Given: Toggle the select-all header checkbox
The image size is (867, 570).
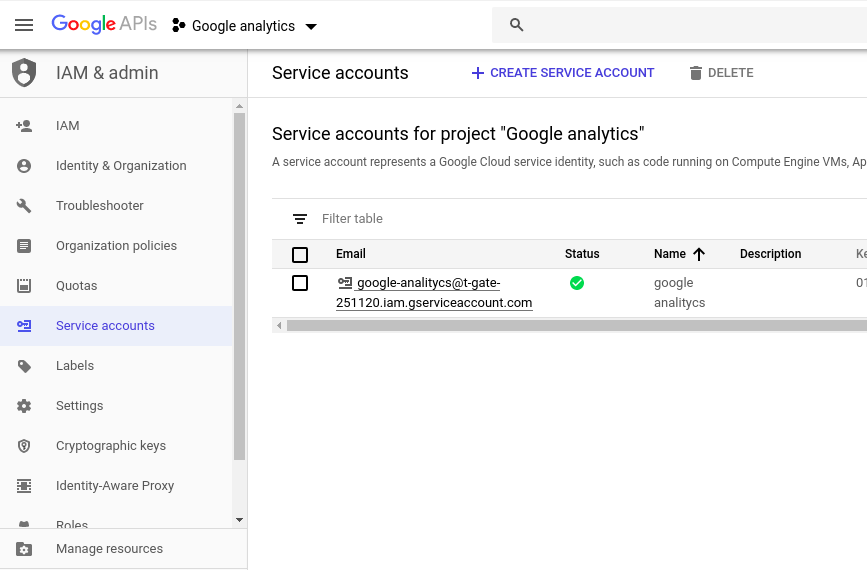Looking at the screenshot, I should 300,255.
